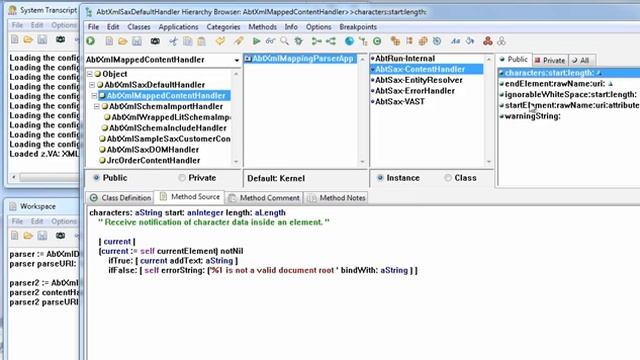Select AbtXmlMappingParserApp in application list
Screen dimensions: 640x360
pyautogui.click(x=302, y=59)
